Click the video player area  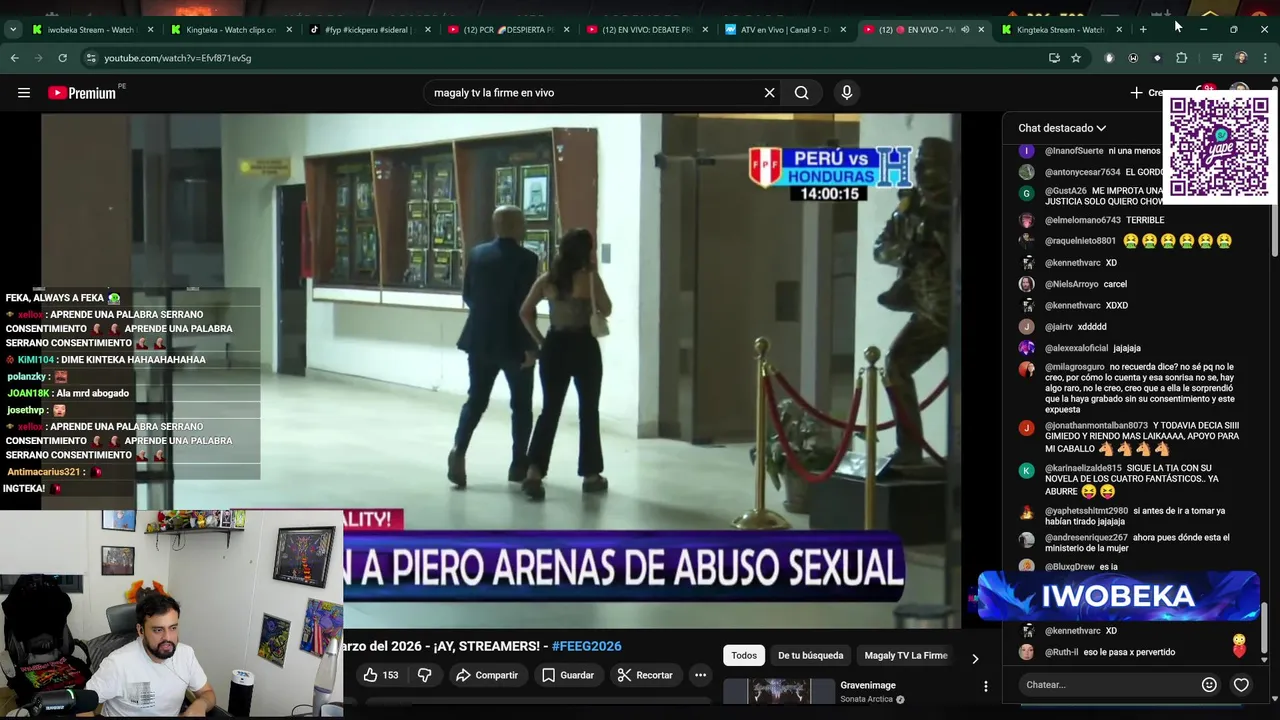point(500,370)
